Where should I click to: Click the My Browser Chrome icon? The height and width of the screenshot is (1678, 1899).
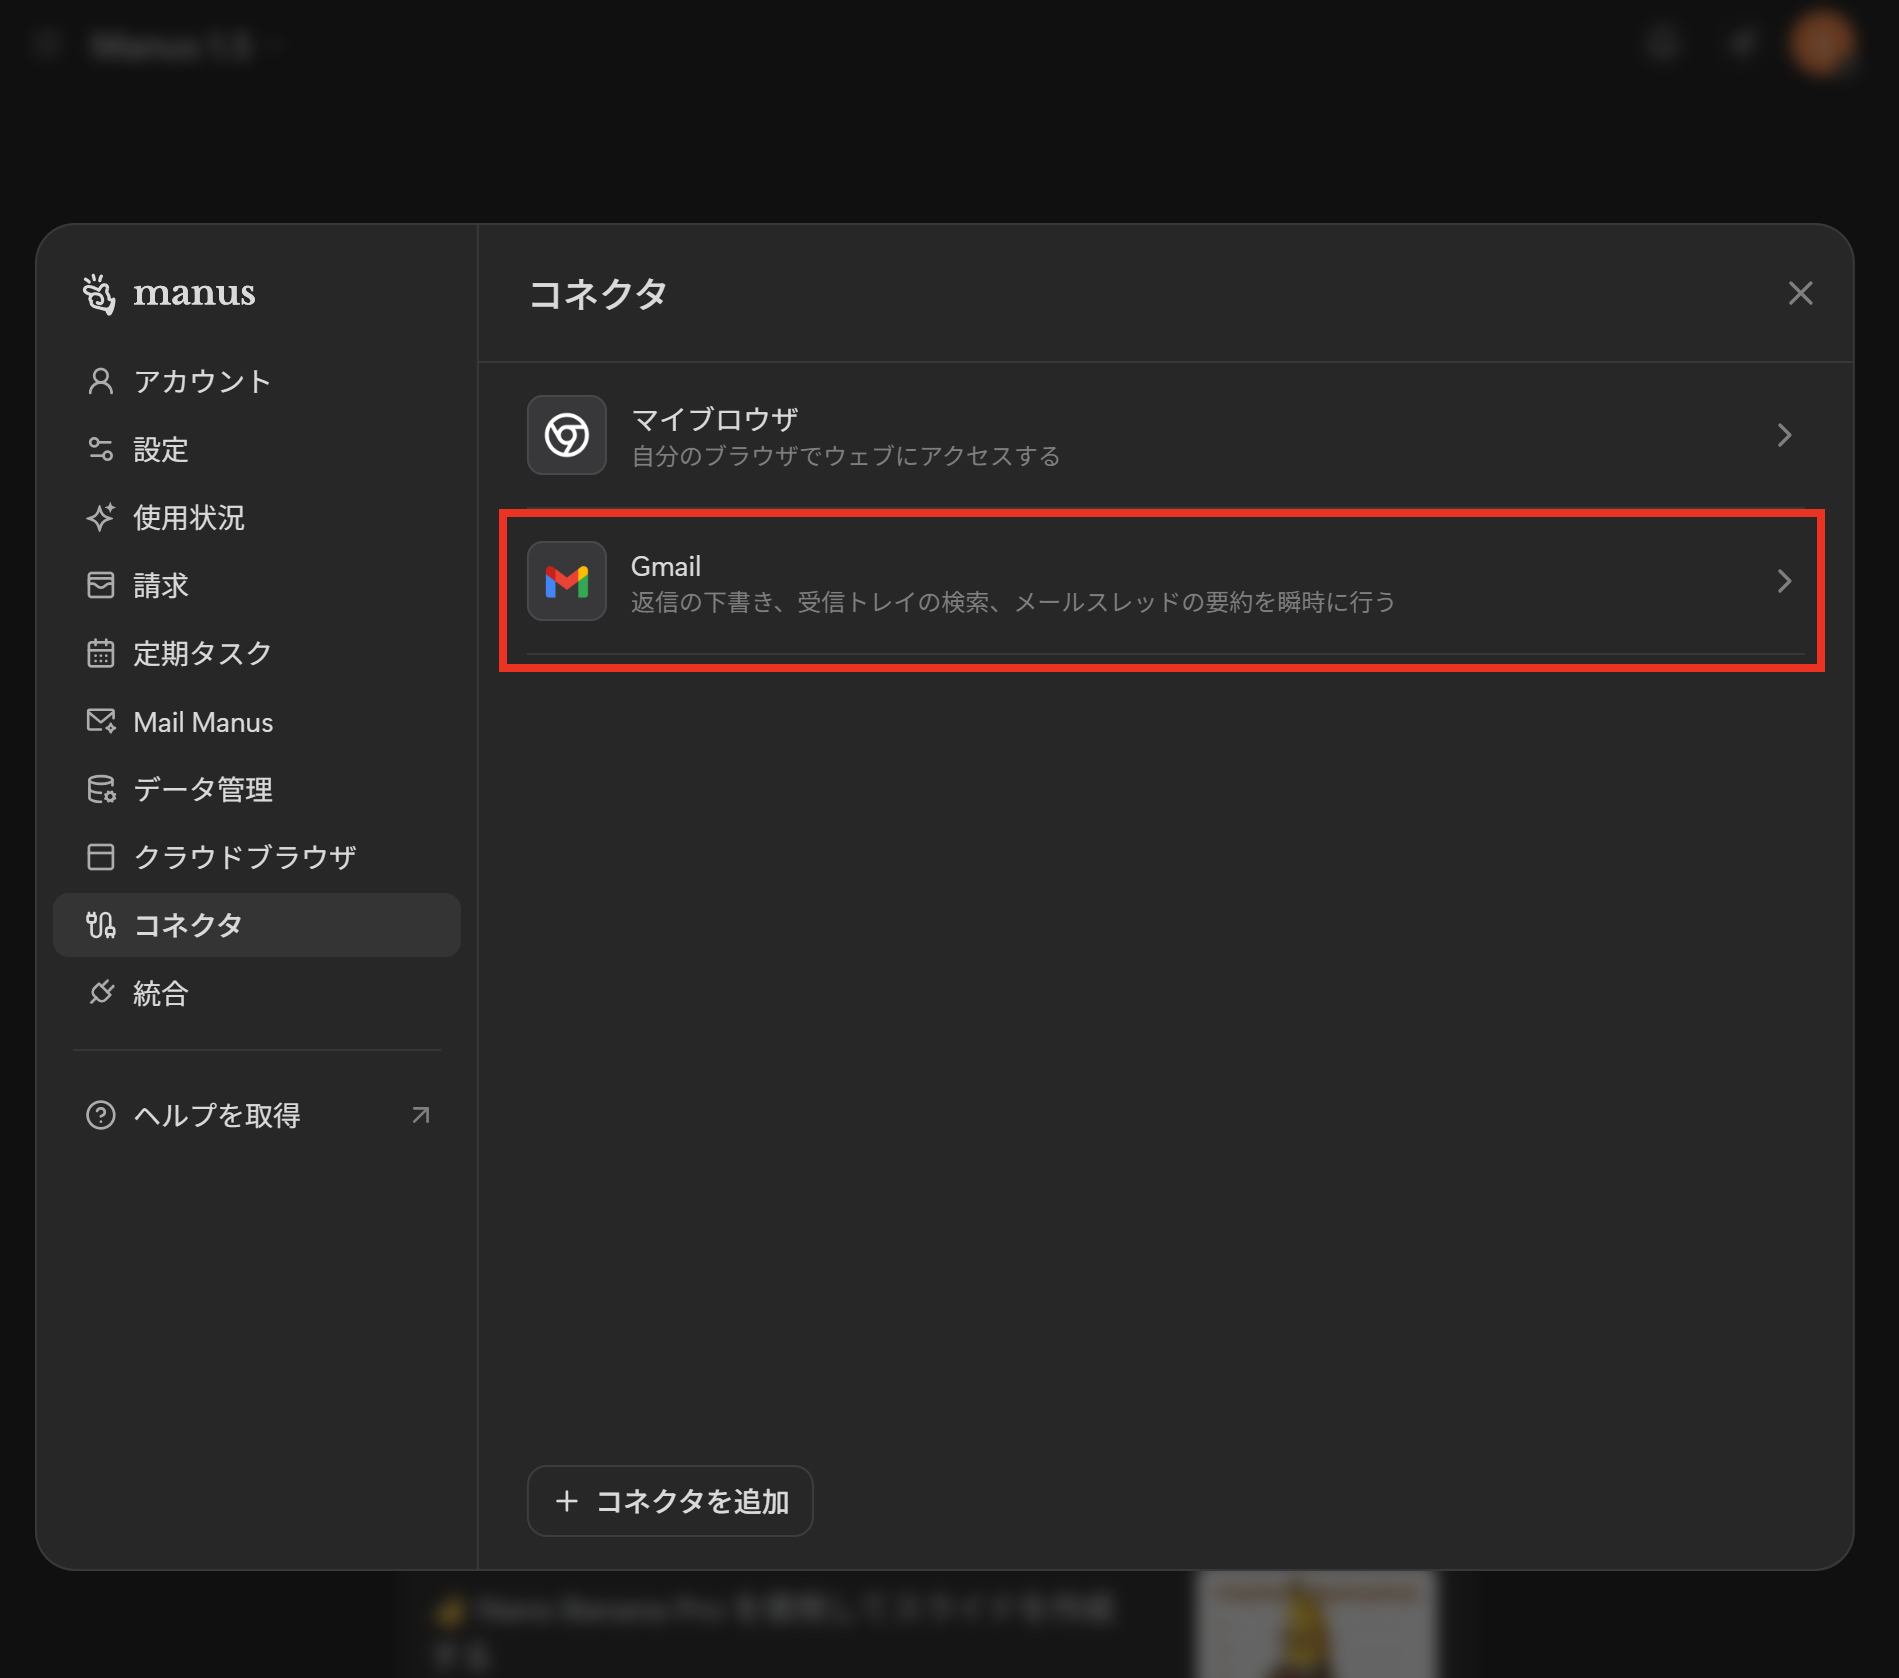[566, 435]
